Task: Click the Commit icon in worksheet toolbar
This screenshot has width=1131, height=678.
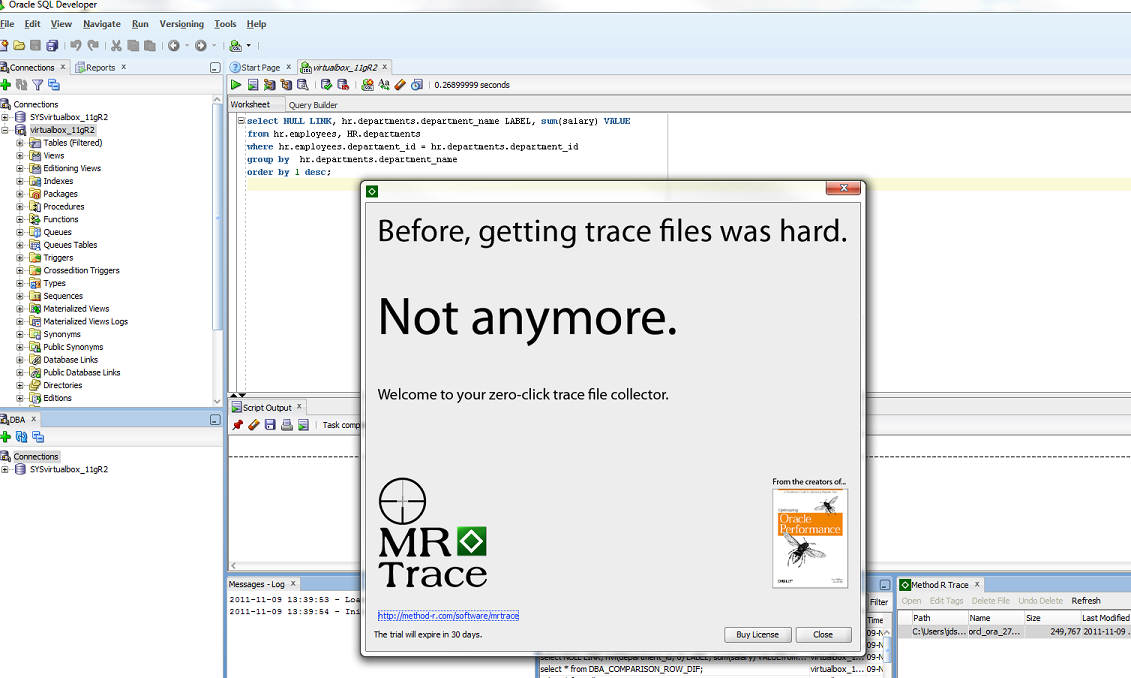Action: tap(326, 84)
